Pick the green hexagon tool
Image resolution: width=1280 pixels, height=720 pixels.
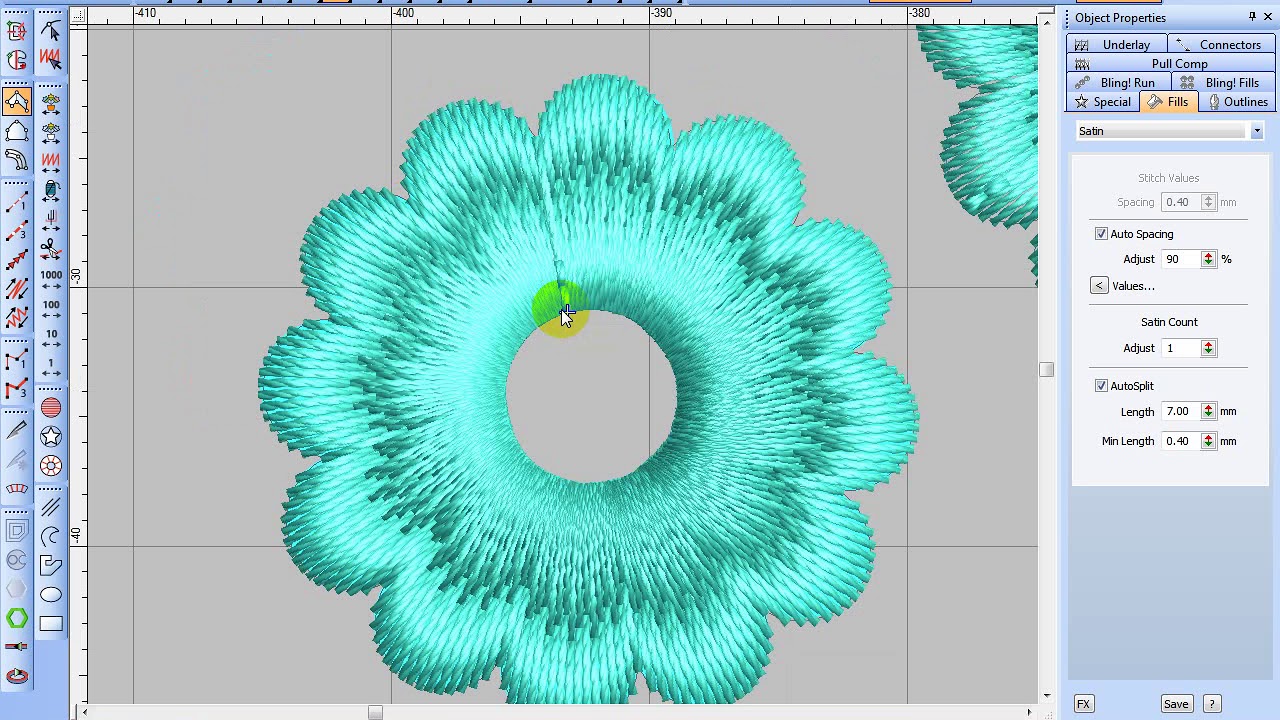(17, 619)
